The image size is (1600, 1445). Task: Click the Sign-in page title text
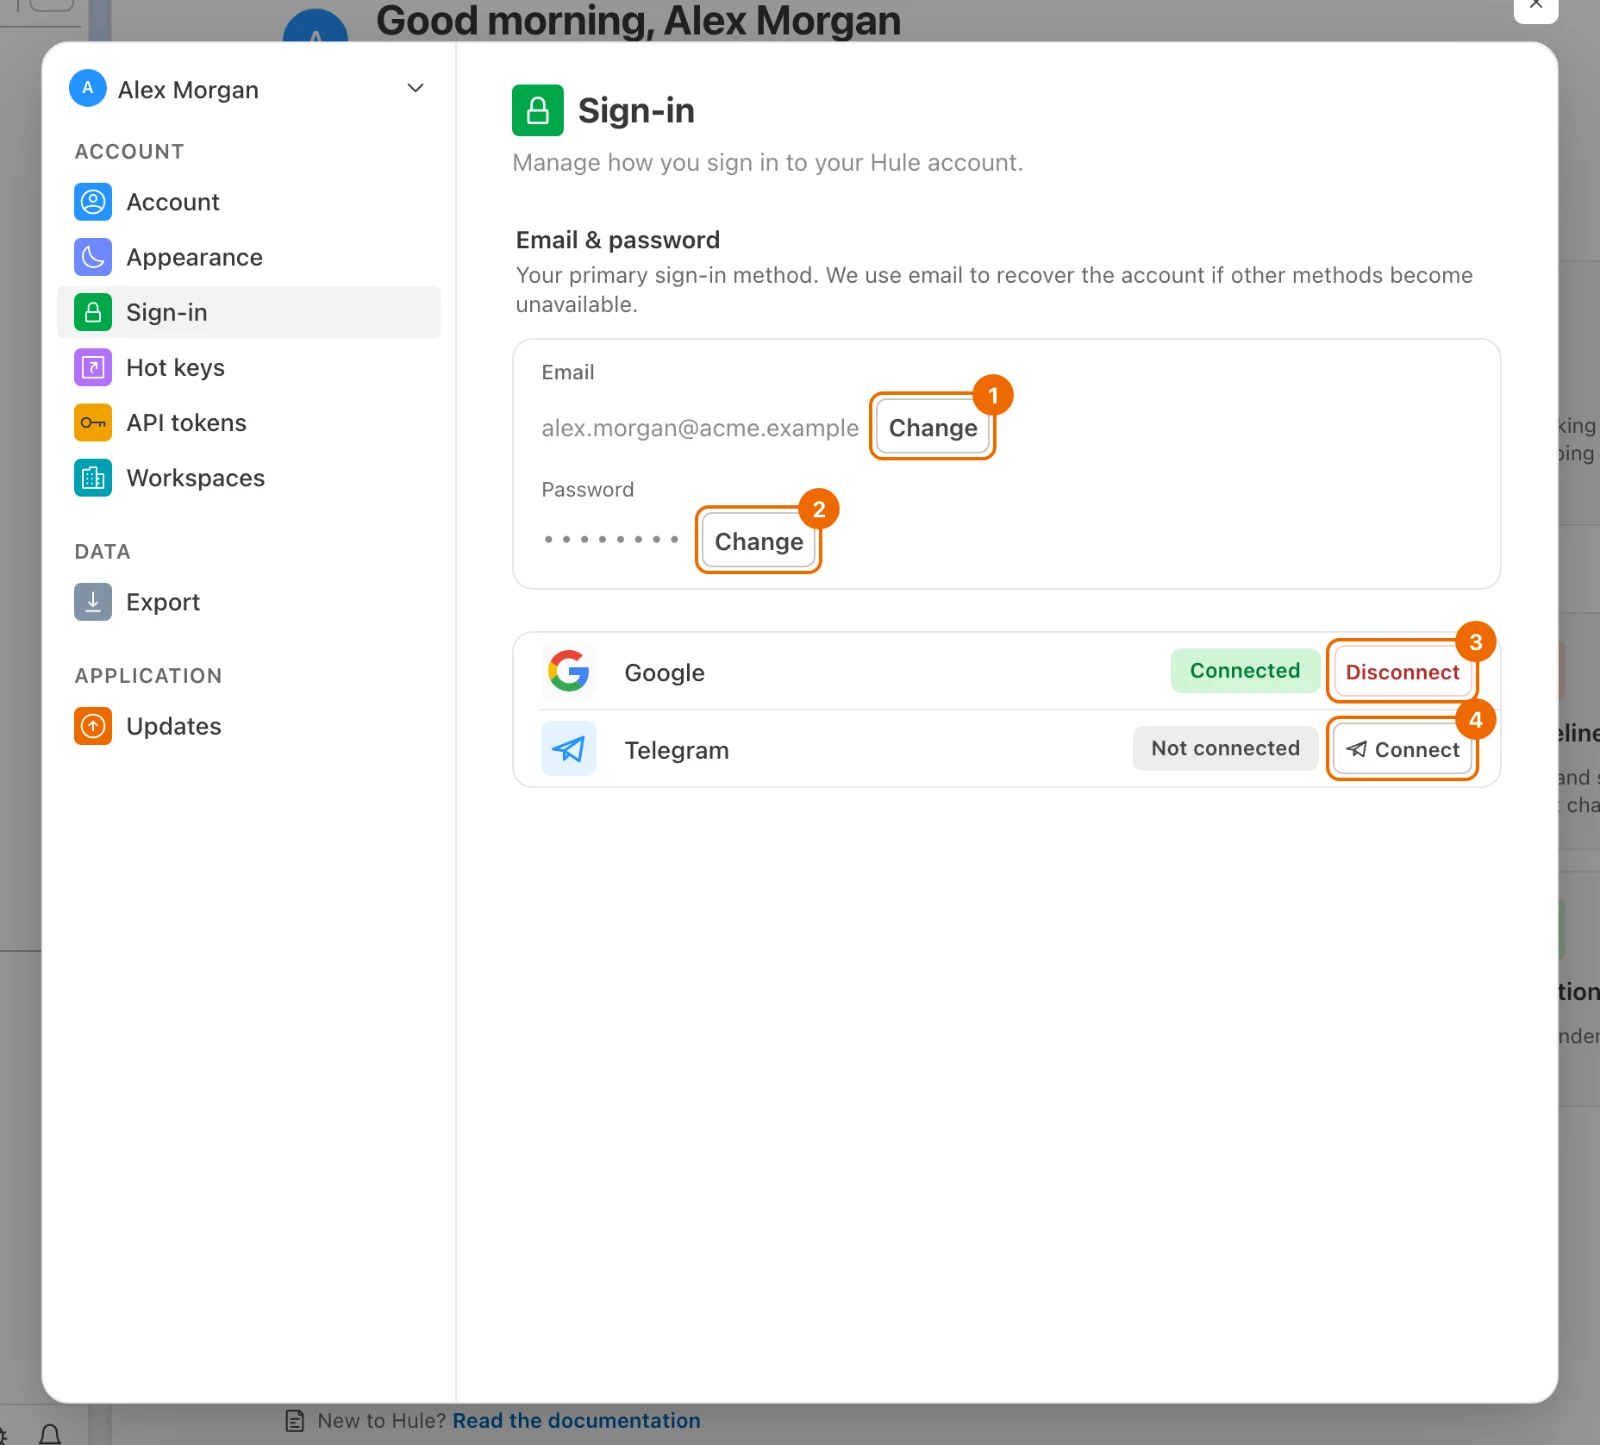click(x=636, y=111)
